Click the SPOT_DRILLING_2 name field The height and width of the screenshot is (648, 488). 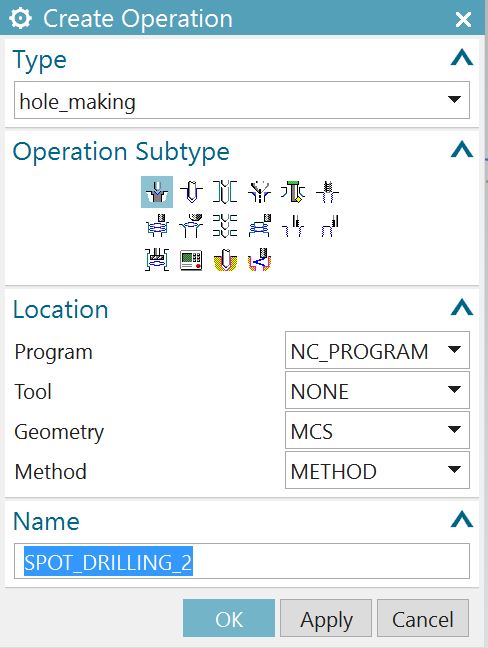coord(242,561)
